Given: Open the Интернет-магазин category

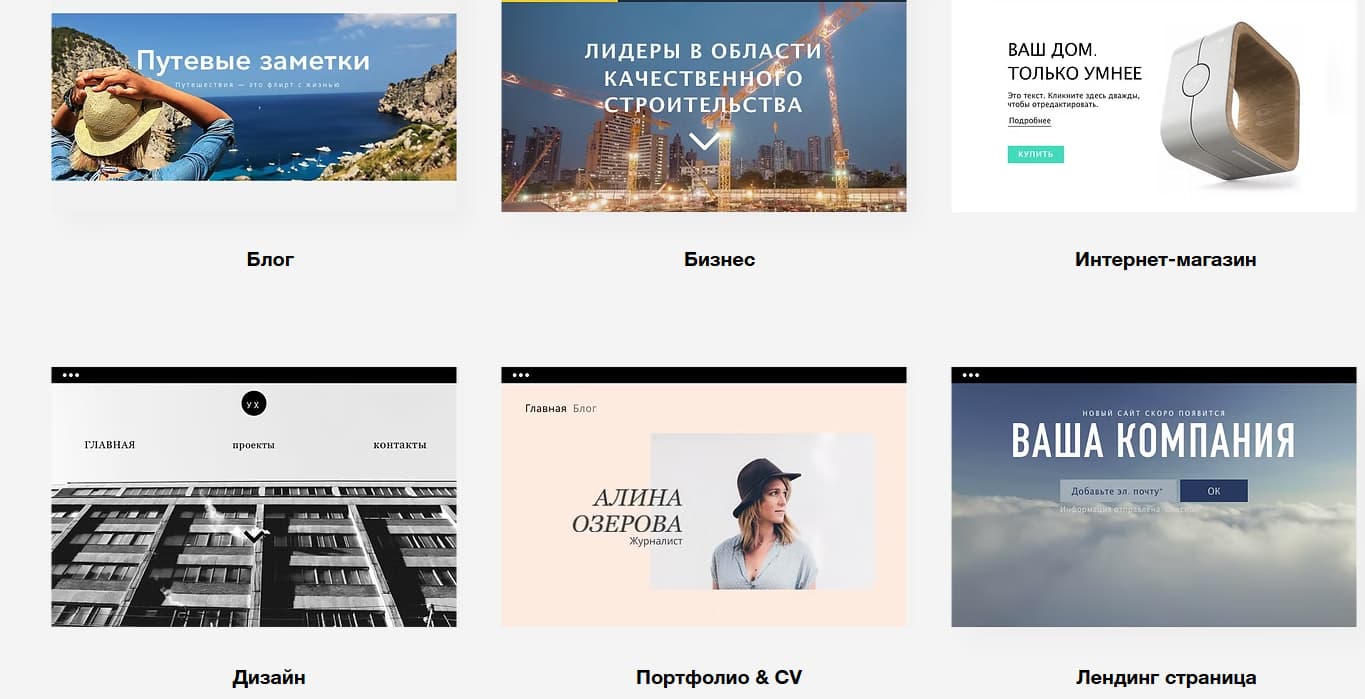Looking at the screenshot, I should pos(1165,260).
